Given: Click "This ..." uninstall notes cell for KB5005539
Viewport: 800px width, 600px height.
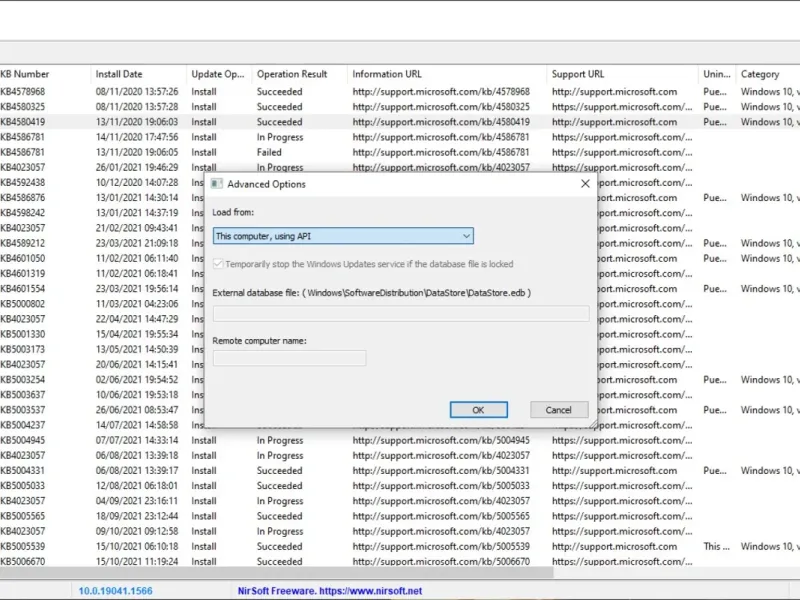Looking at the screenshot, I should click(x=716, y=546).
